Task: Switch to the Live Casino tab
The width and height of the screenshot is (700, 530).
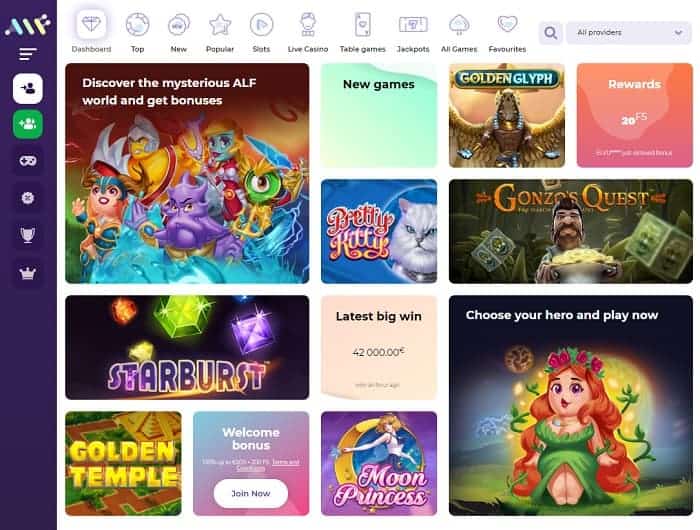Action: [308, 32]
